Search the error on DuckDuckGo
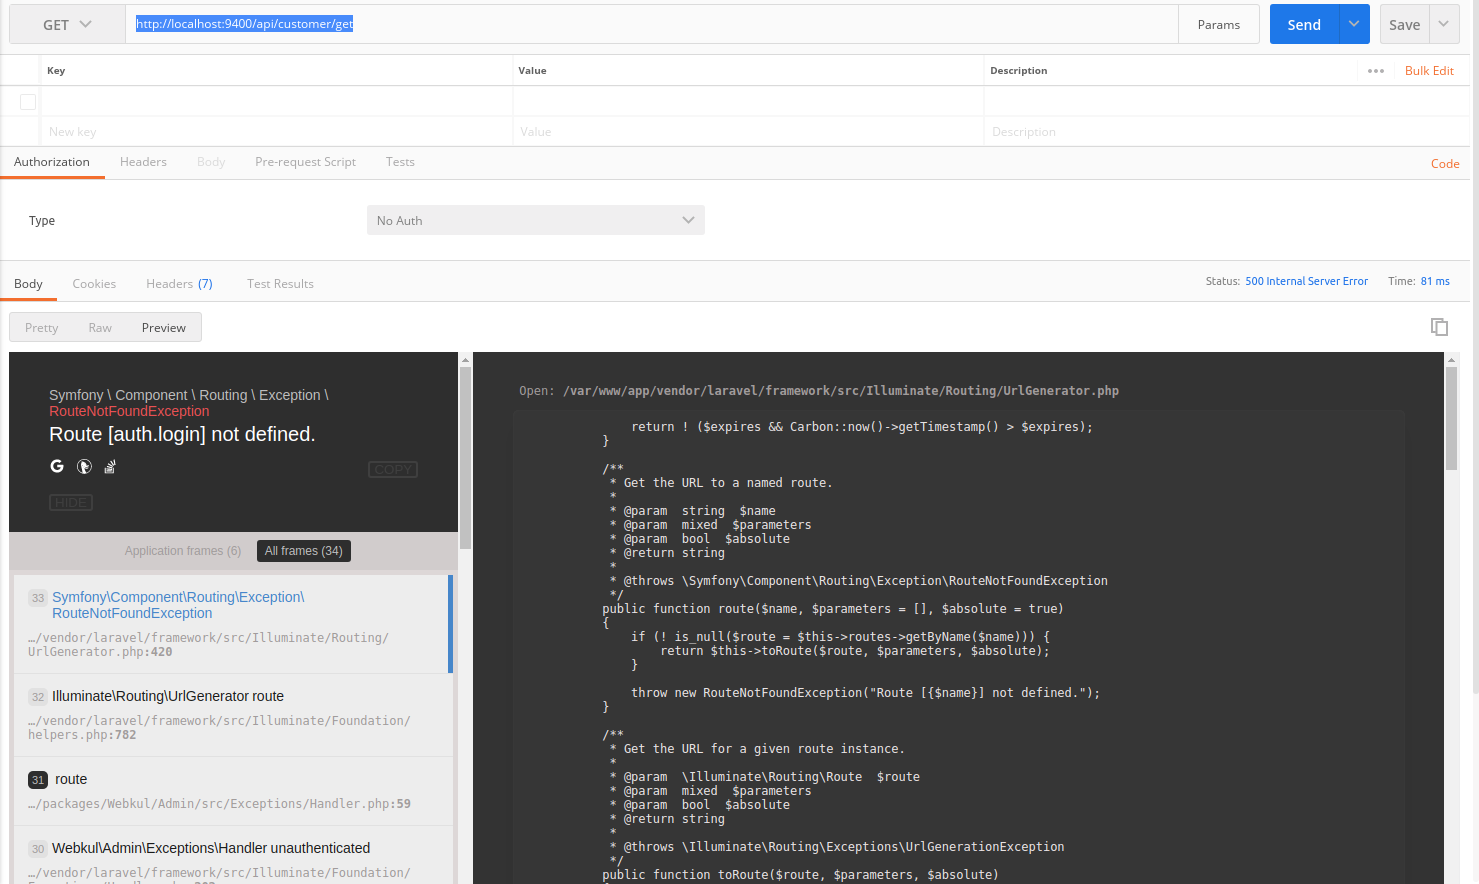The height and width of the screenshot is (884, 1479). 84,466
